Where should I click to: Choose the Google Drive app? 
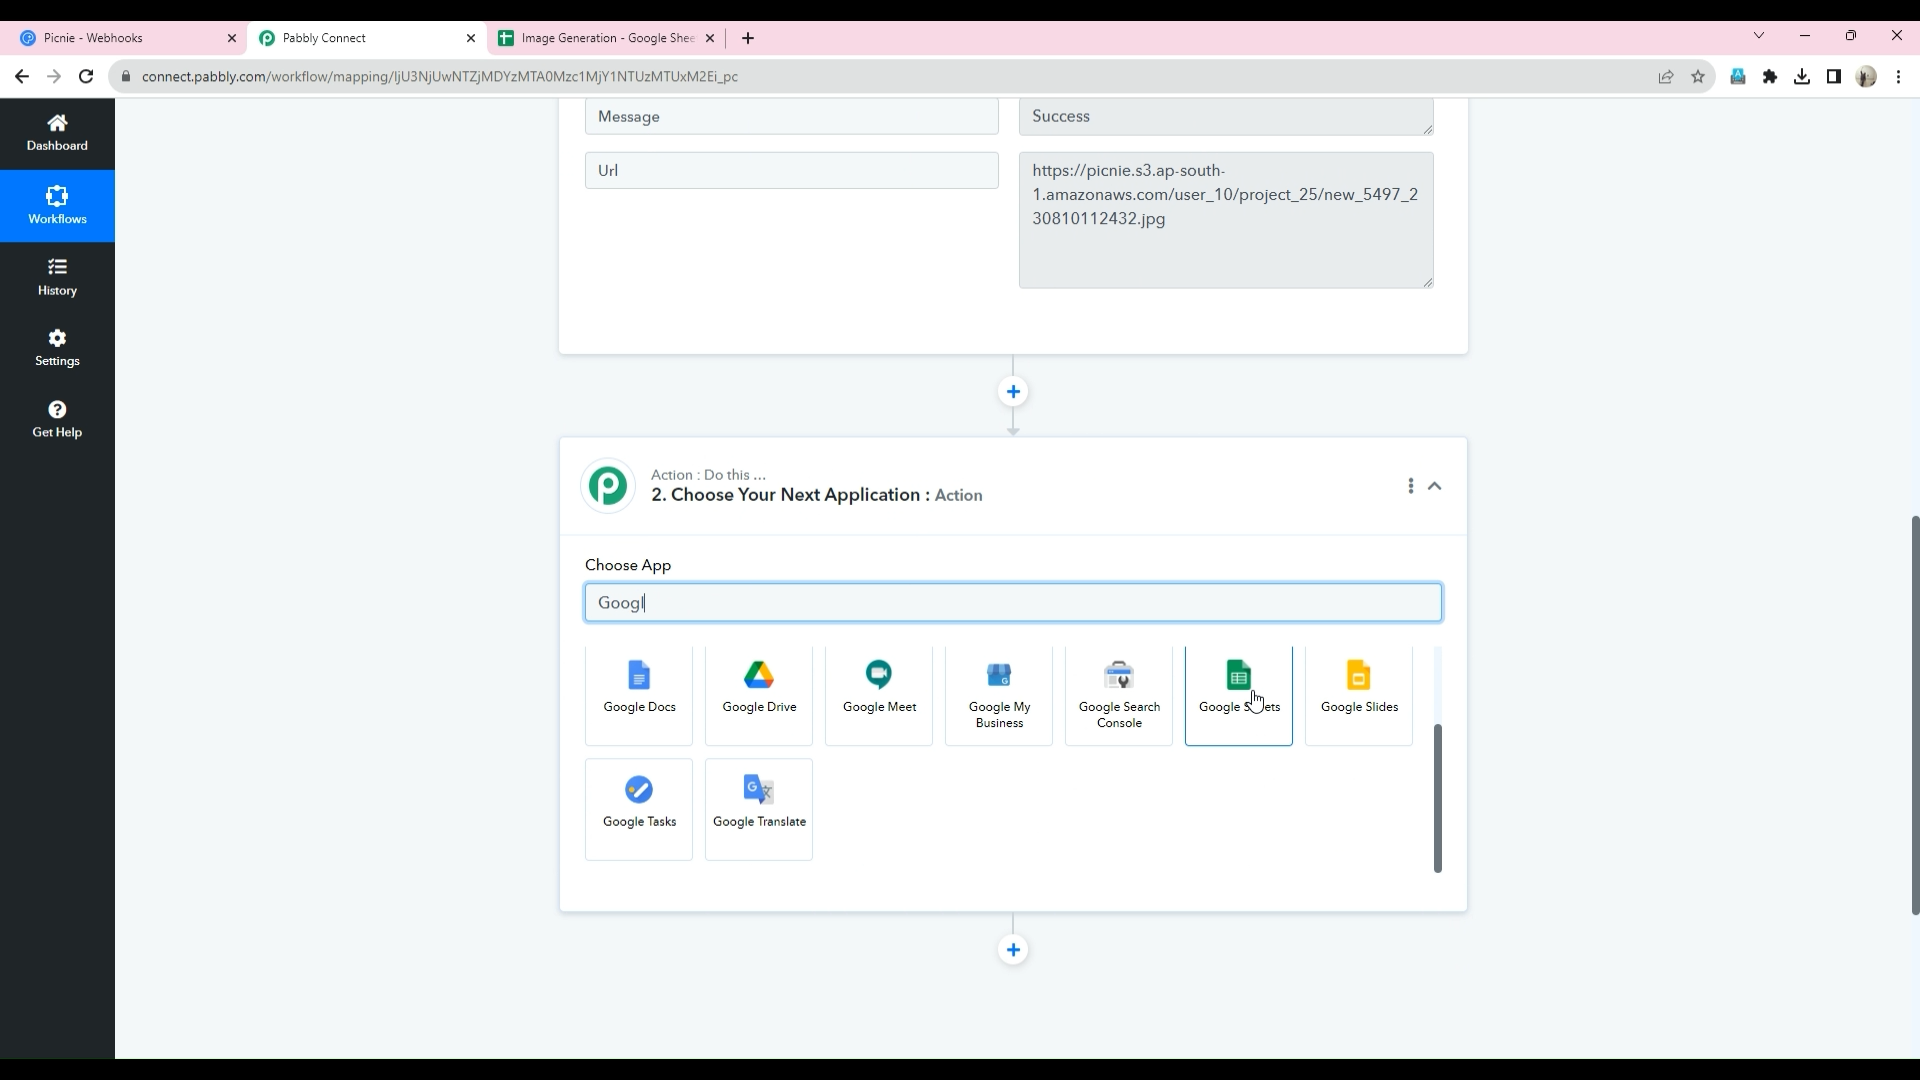(759, 692)
